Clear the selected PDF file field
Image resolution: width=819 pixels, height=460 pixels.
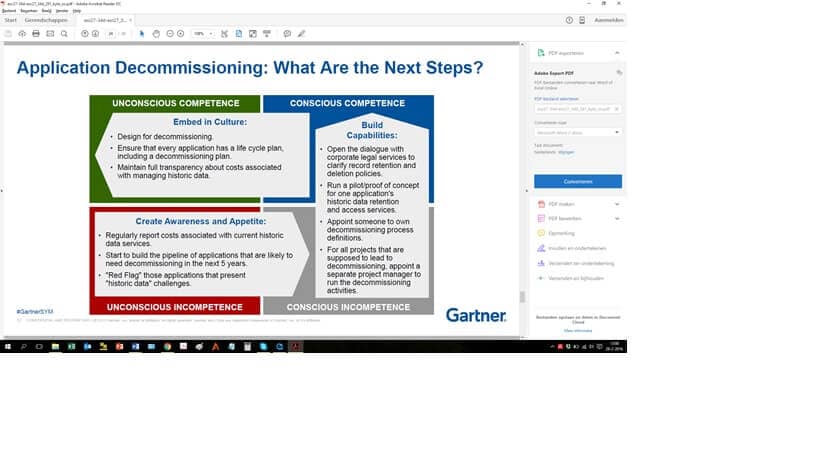click(x=616, y=109)
